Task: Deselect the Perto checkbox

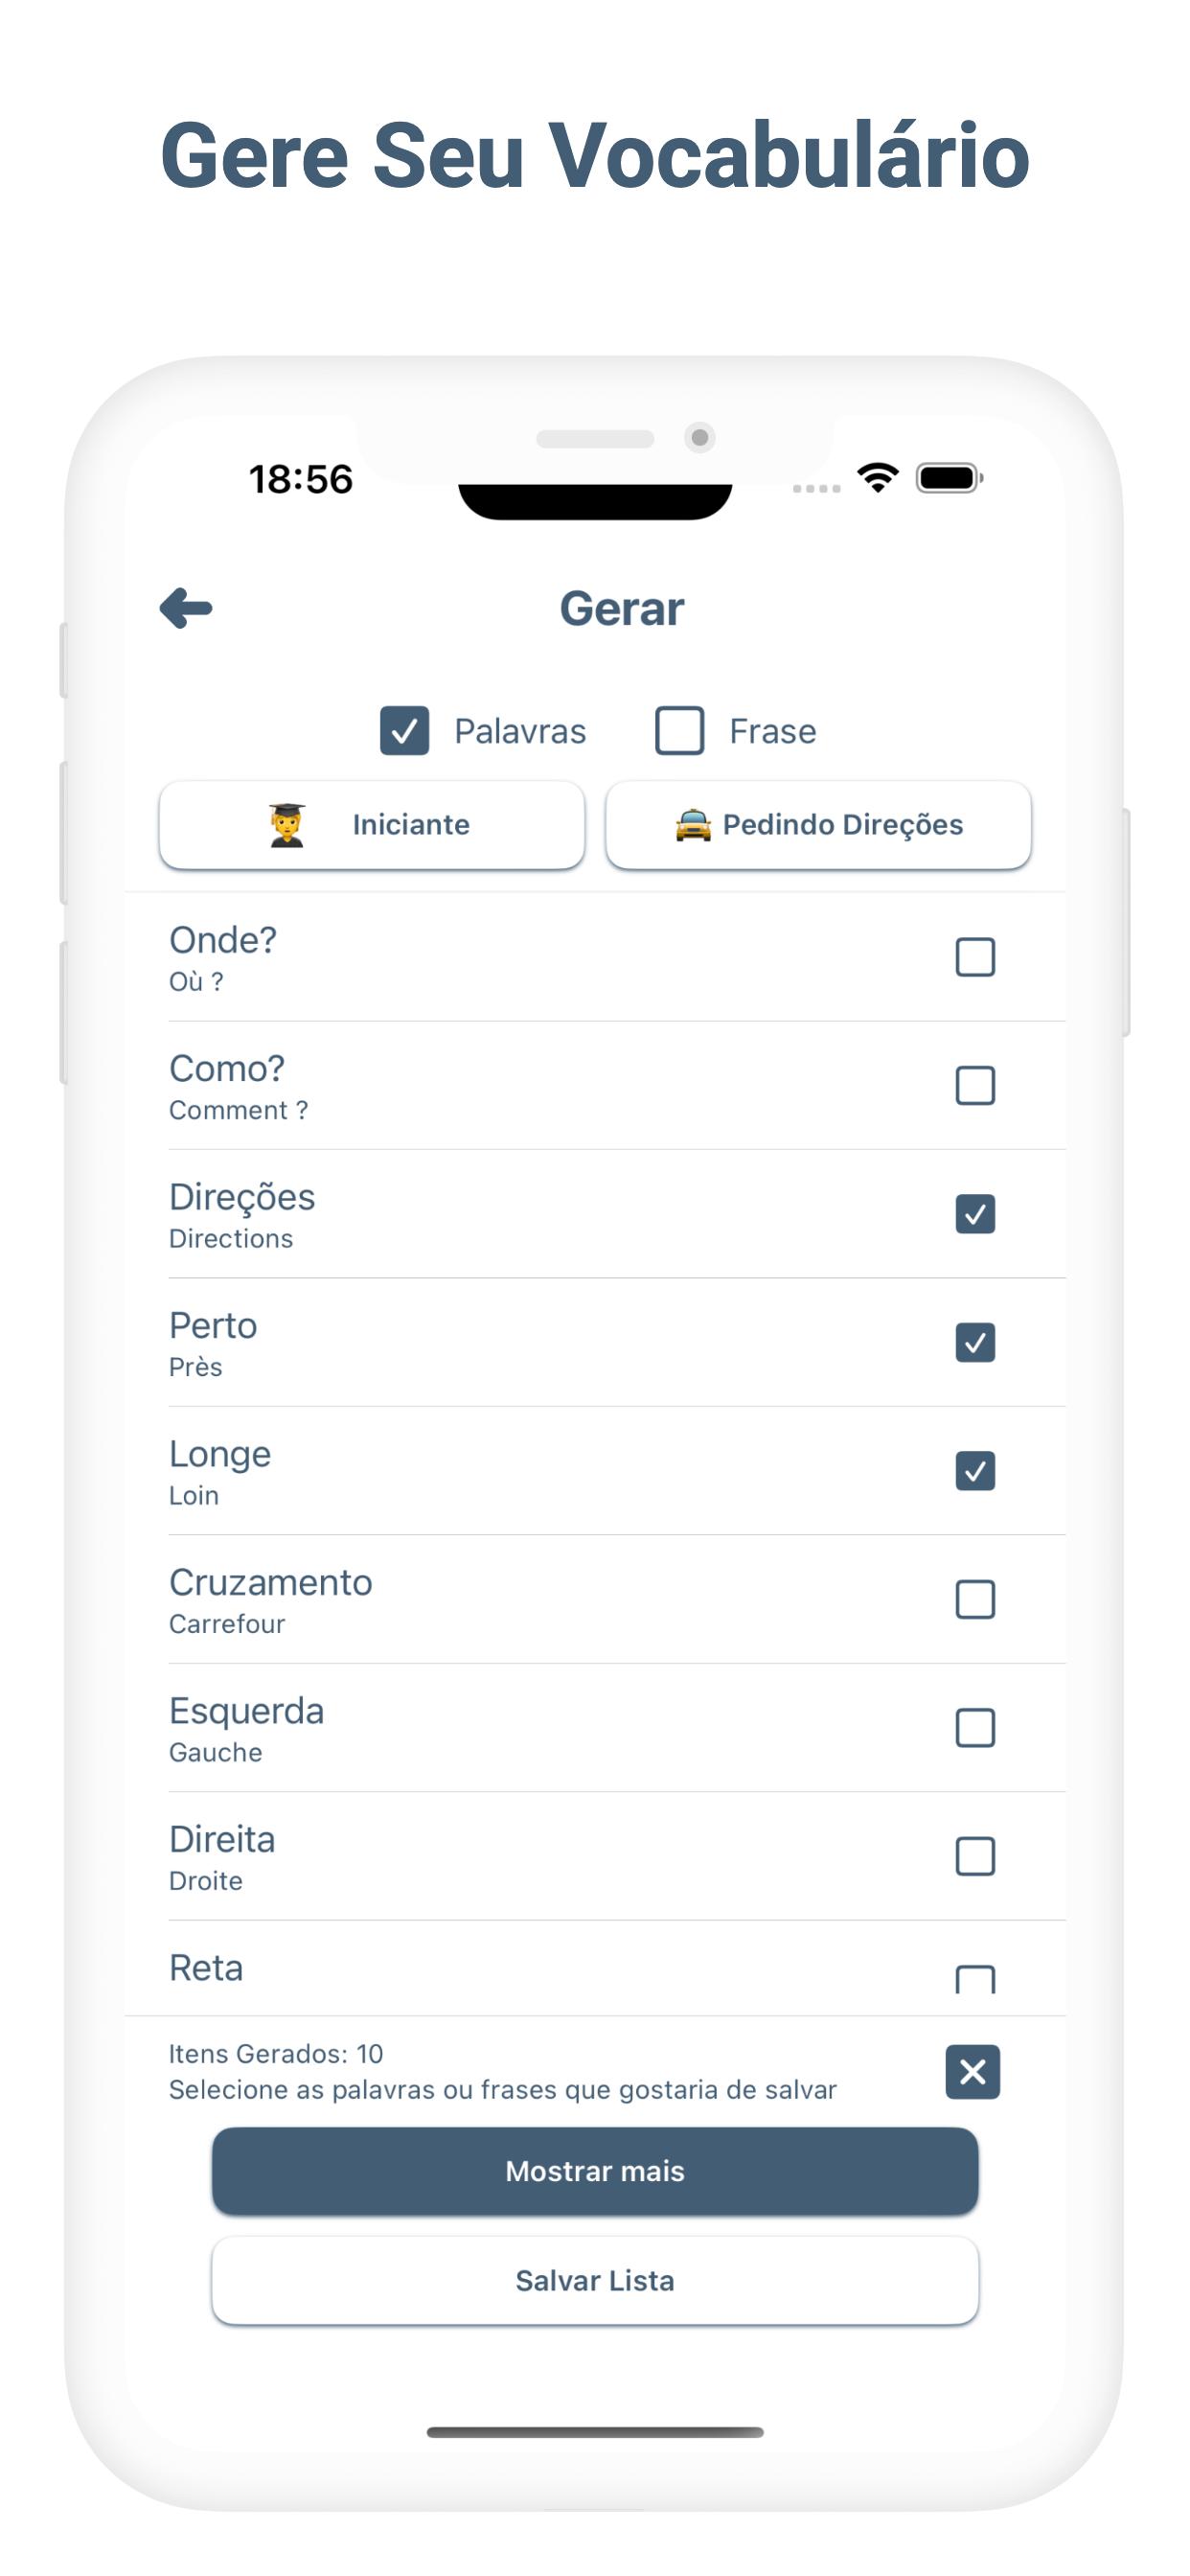Action: [975, 1342]
